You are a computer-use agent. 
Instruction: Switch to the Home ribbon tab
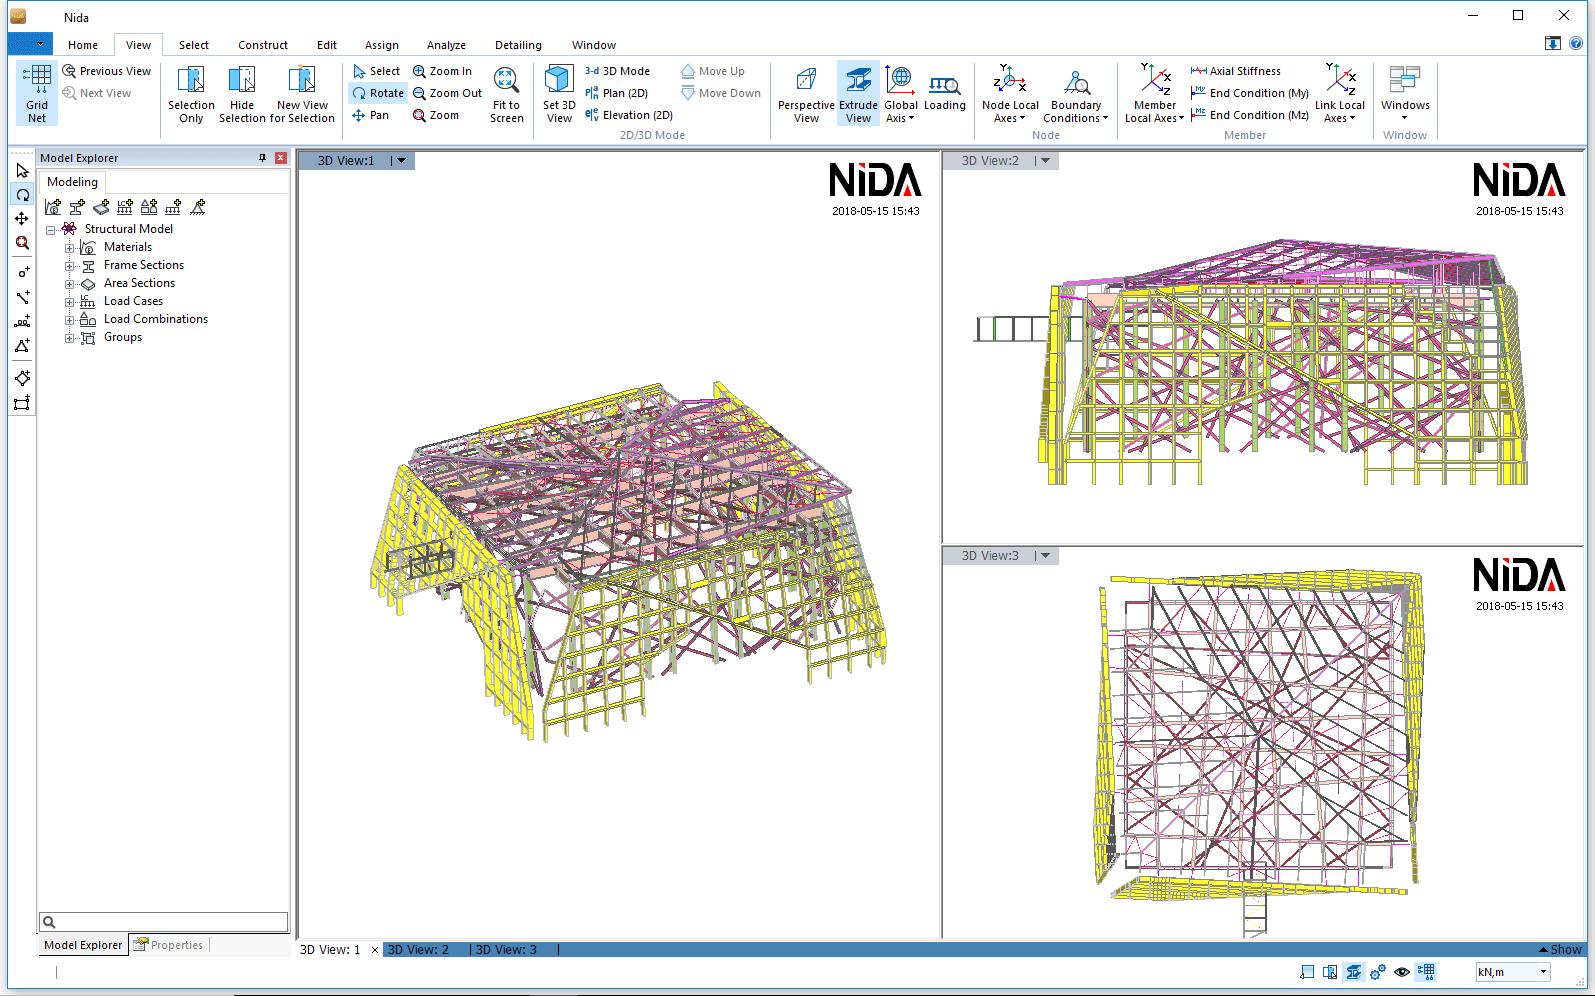[83, 45]
